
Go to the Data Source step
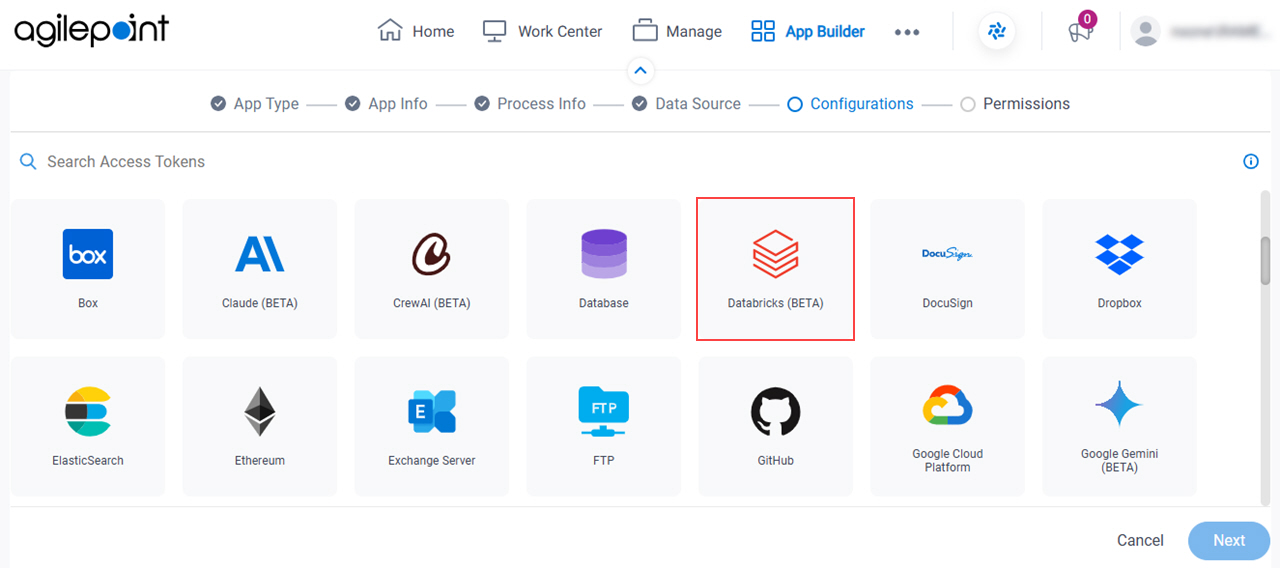(x=687, y=104)
